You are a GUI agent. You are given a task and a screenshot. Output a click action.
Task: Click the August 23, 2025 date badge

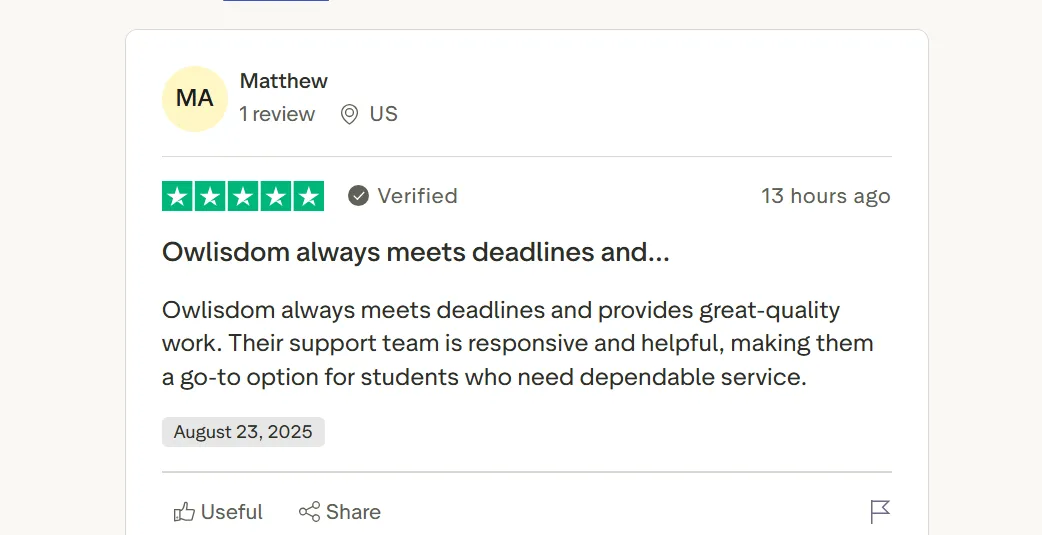[x=243, y=432]
